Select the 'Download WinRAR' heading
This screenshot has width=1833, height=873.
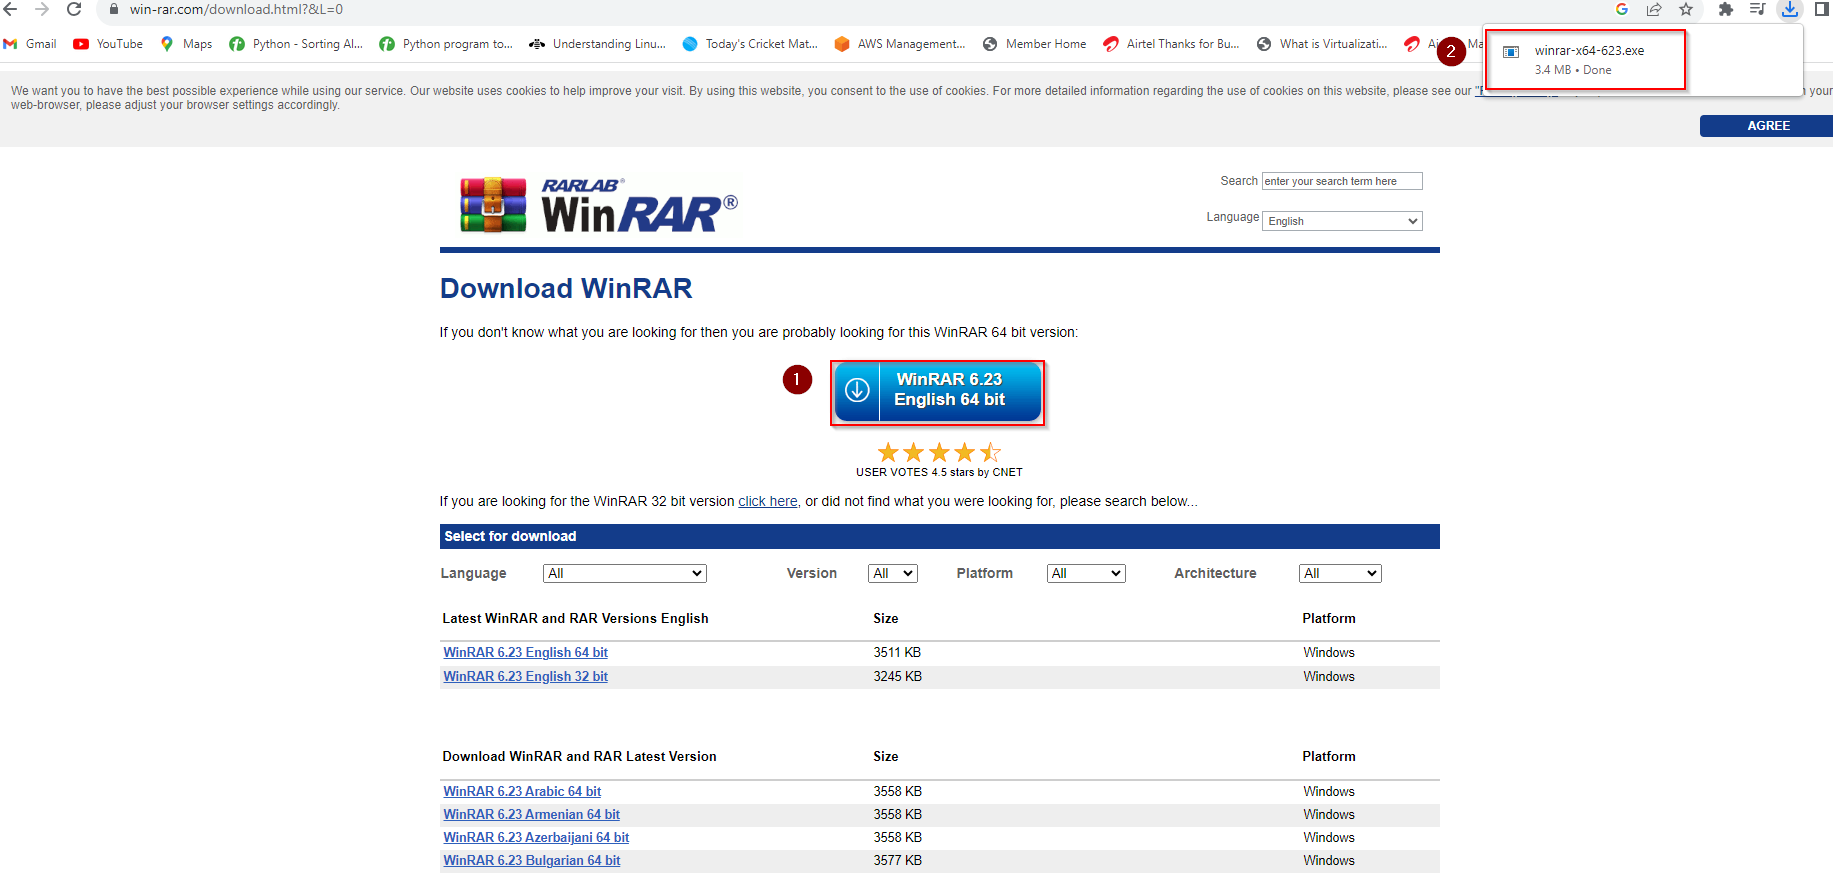[566, 288]
